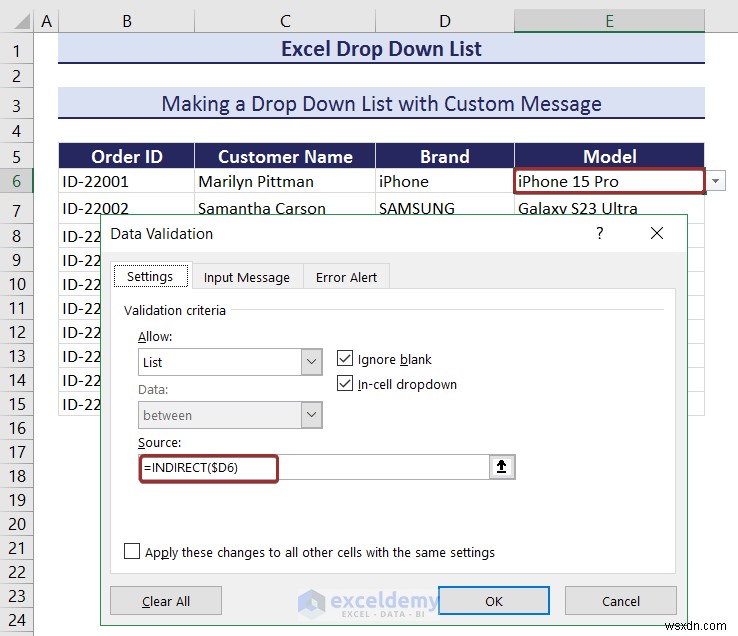Click the Clear All button

point(166,601)
